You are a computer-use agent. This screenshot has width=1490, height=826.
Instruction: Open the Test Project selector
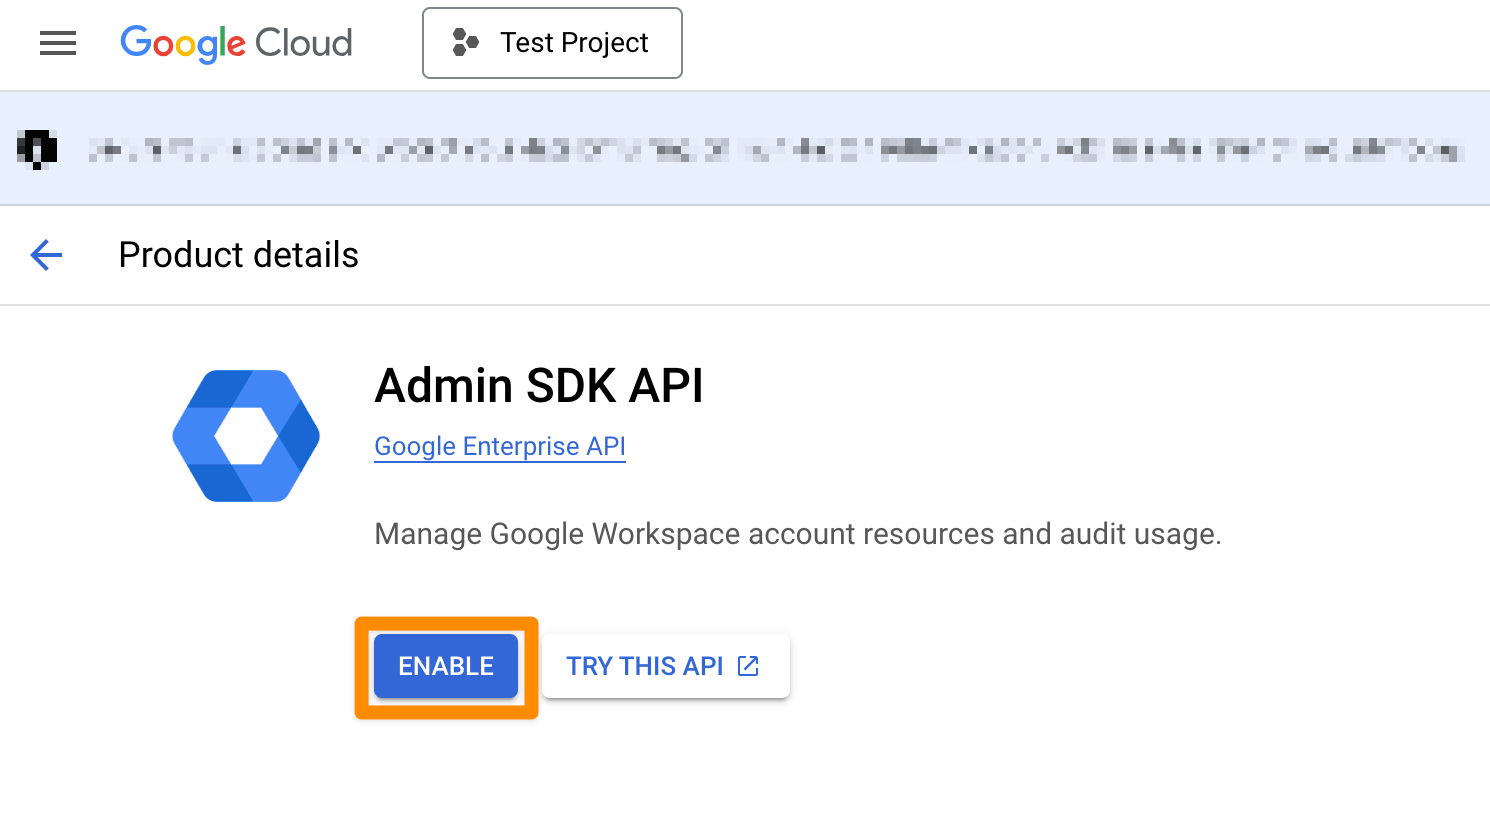(552, 43)
